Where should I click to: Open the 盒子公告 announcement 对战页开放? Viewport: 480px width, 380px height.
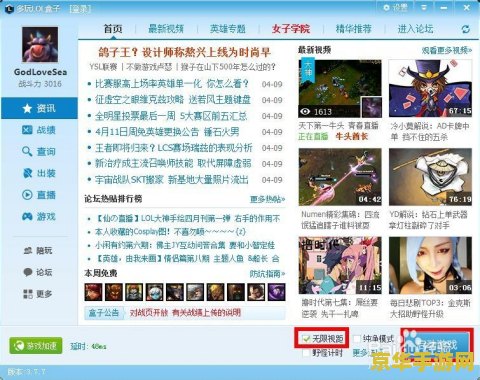[185, 313]
